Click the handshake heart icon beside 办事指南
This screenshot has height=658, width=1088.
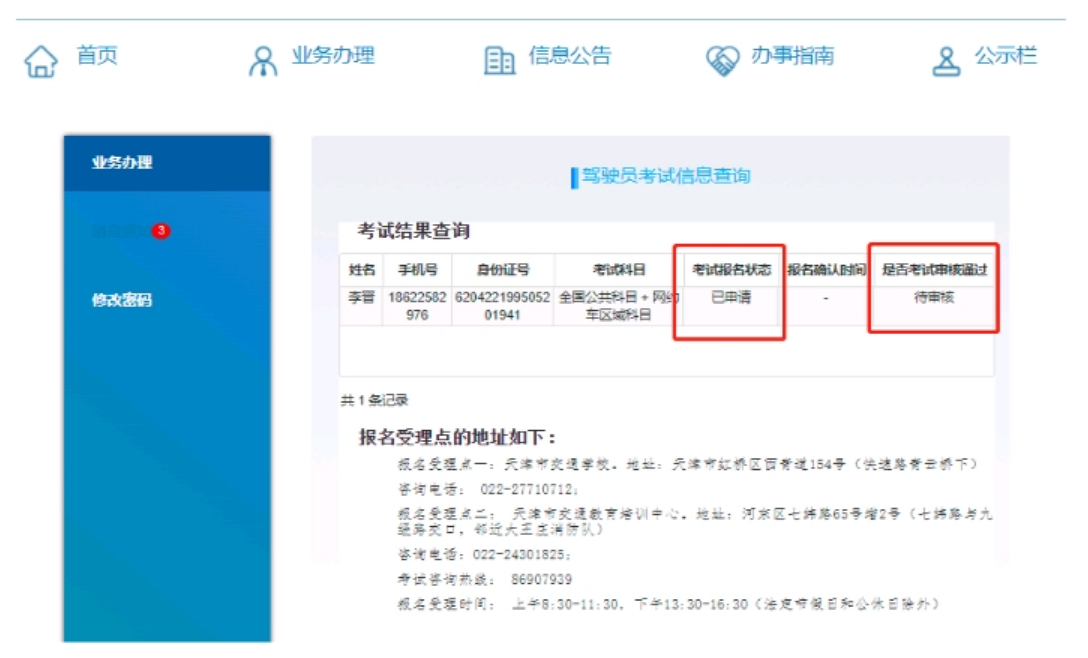(722, 61)
